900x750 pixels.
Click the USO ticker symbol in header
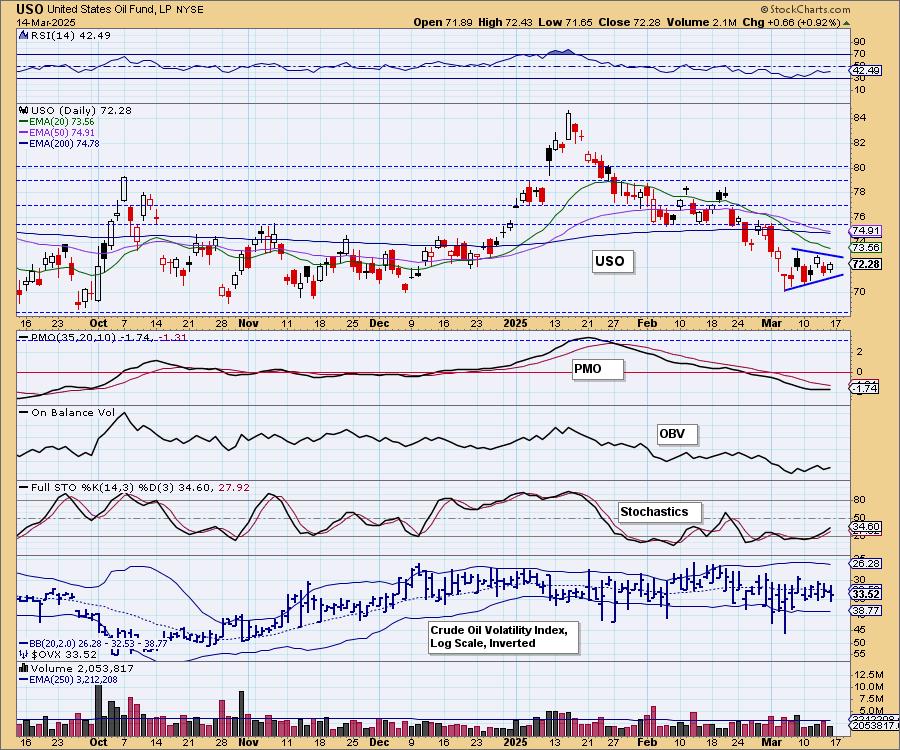(30, 9)
